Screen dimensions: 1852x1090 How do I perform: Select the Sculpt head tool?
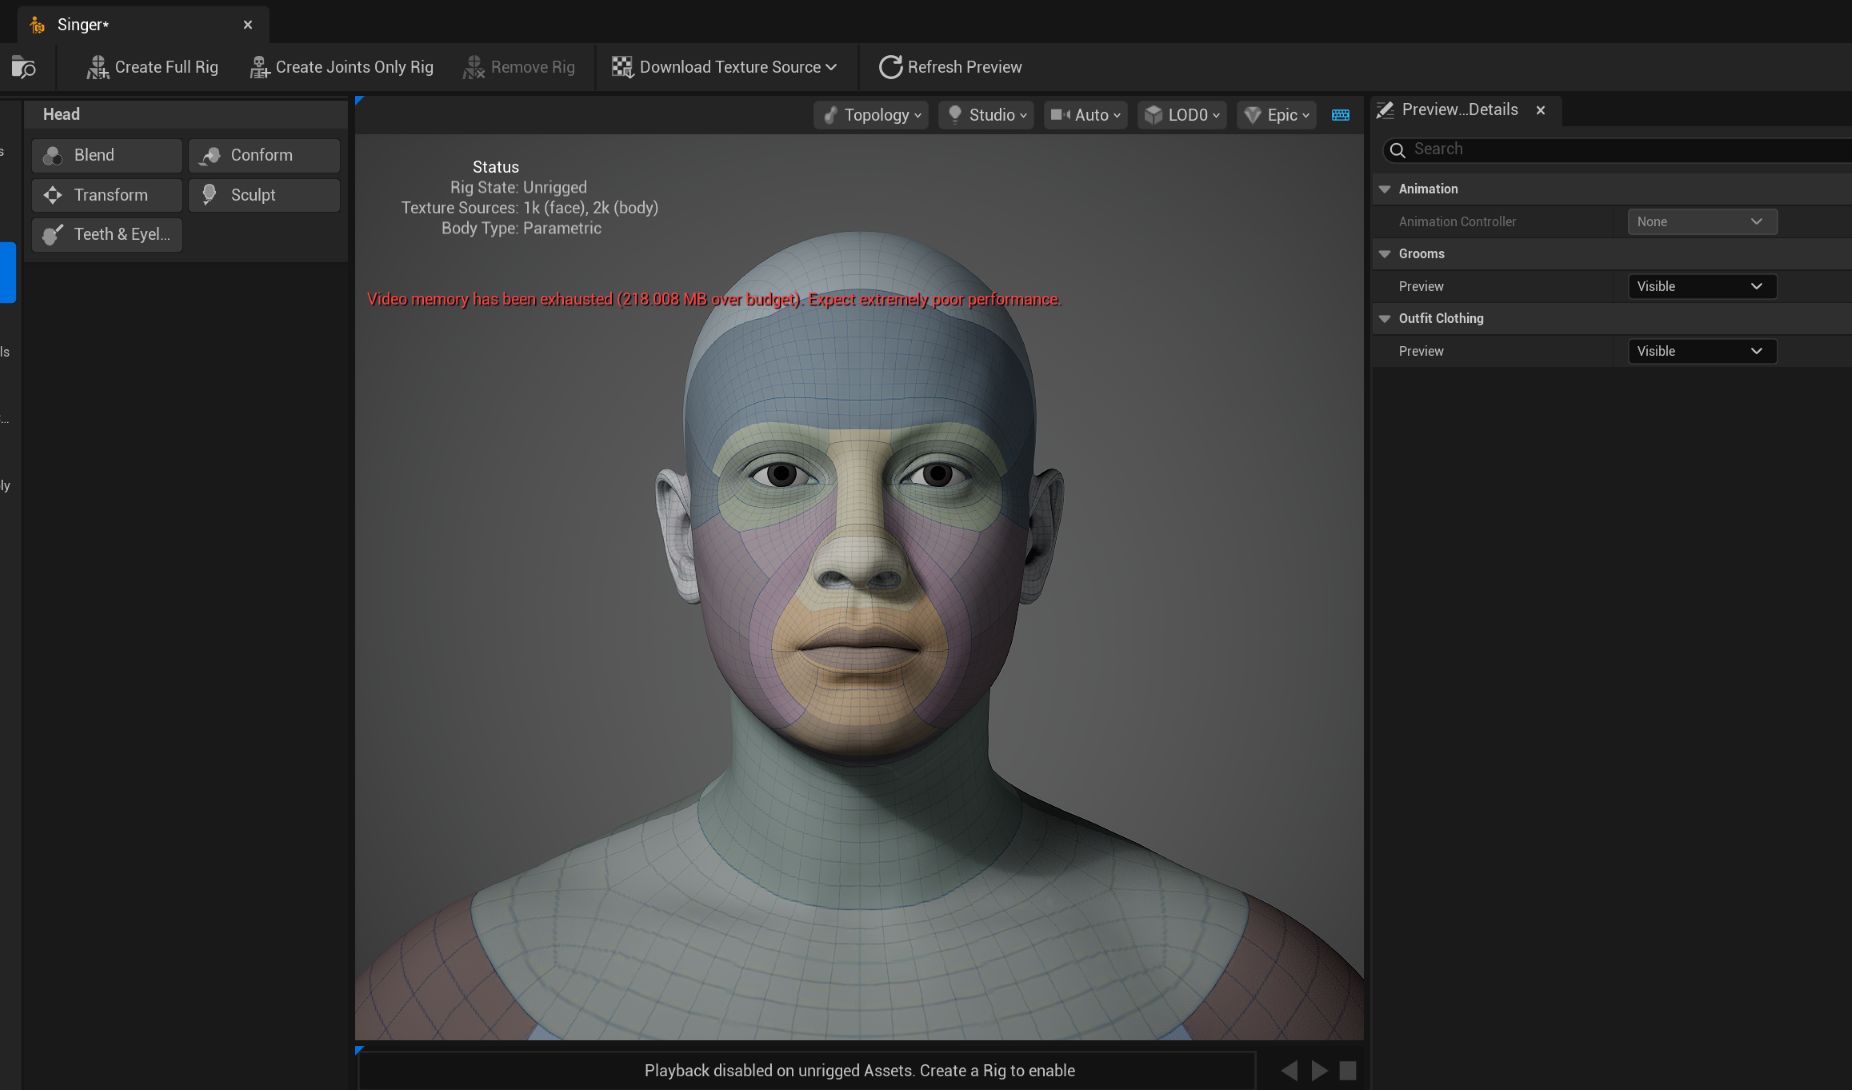(x=264, y=195)
